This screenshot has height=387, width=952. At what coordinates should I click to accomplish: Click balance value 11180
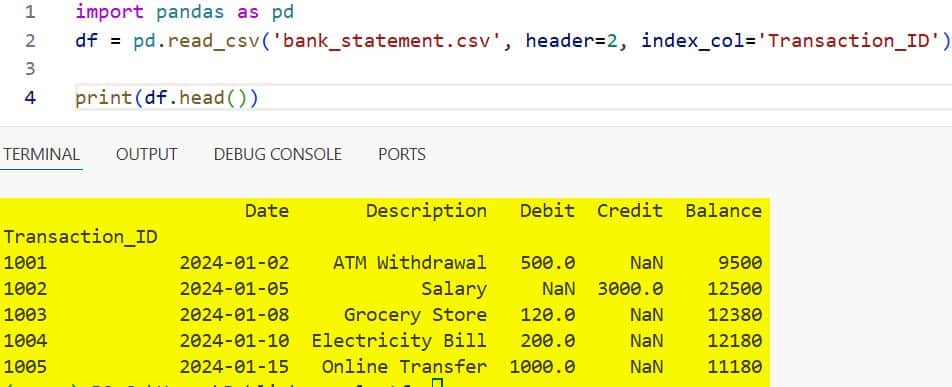click(735, 367)
